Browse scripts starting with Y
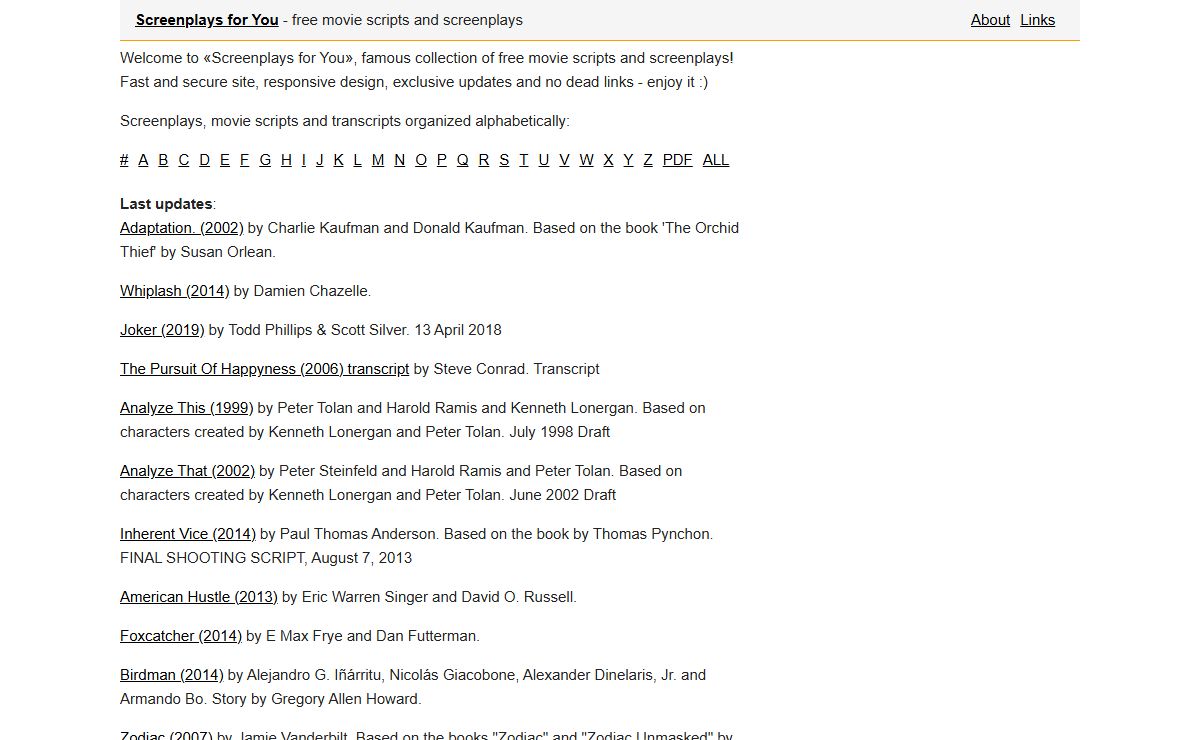The image size is (1200, 740). click(628, 160)
